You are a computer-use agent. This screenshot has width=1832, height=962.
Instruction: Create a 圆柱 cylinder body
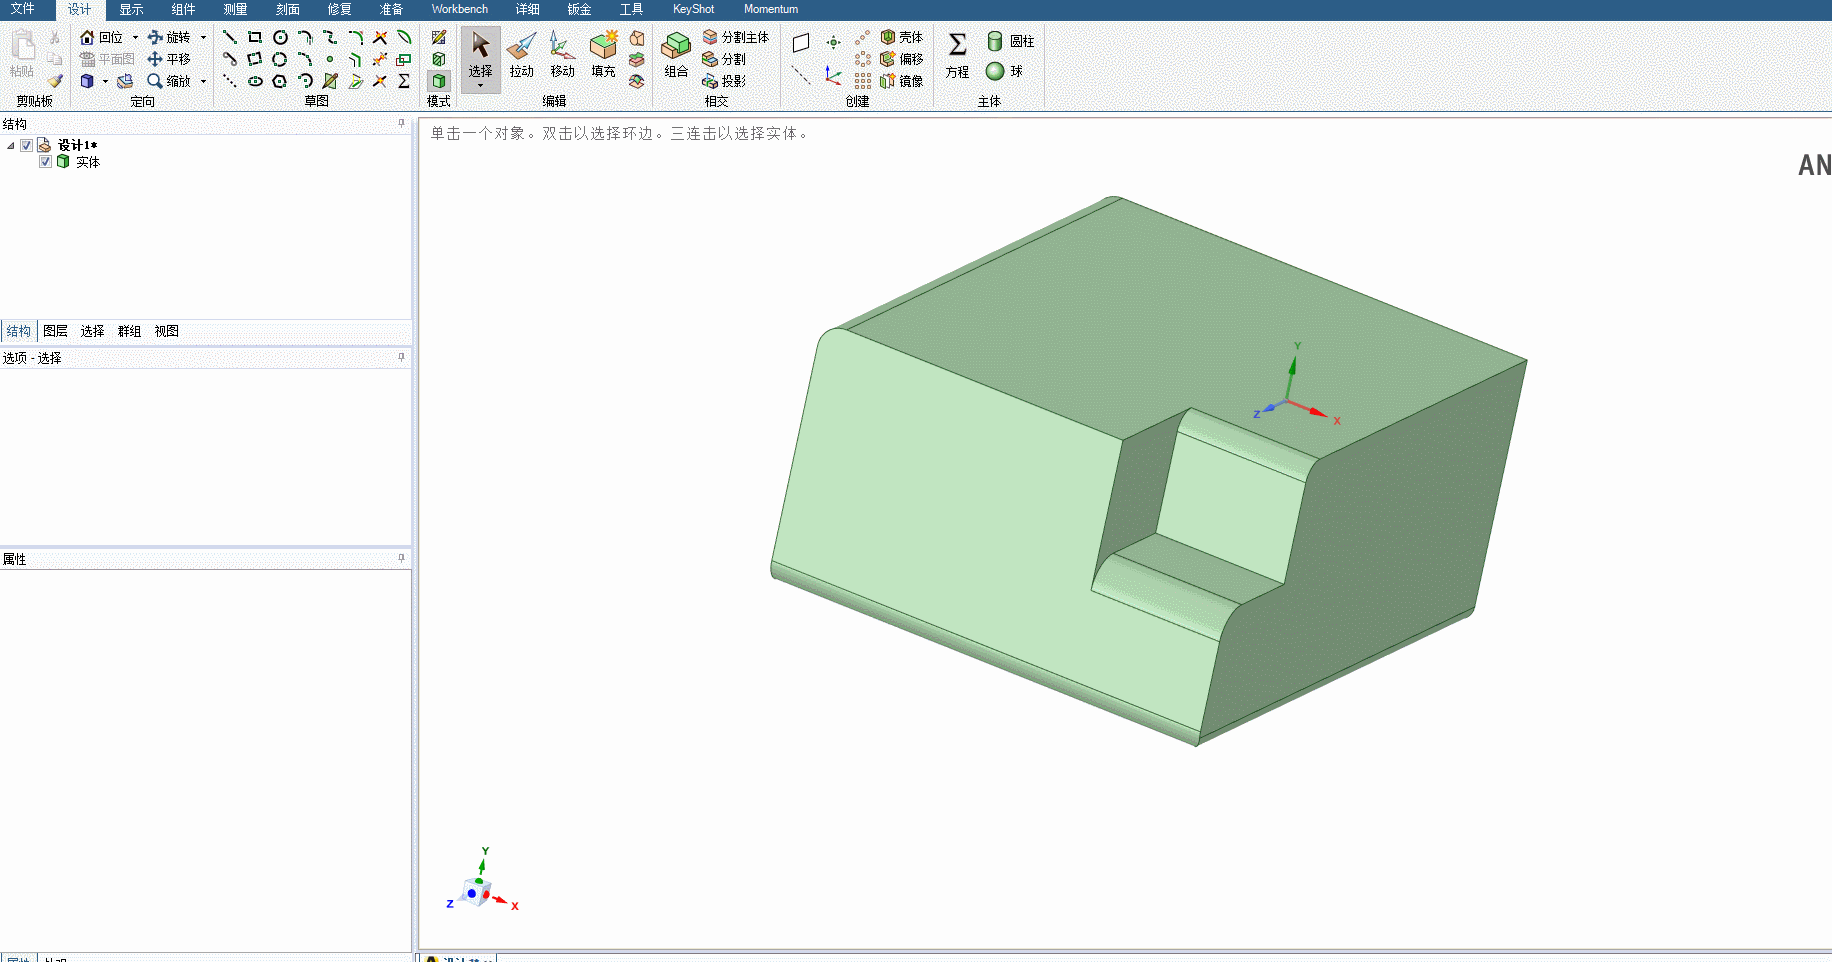tap(1010, 41)
